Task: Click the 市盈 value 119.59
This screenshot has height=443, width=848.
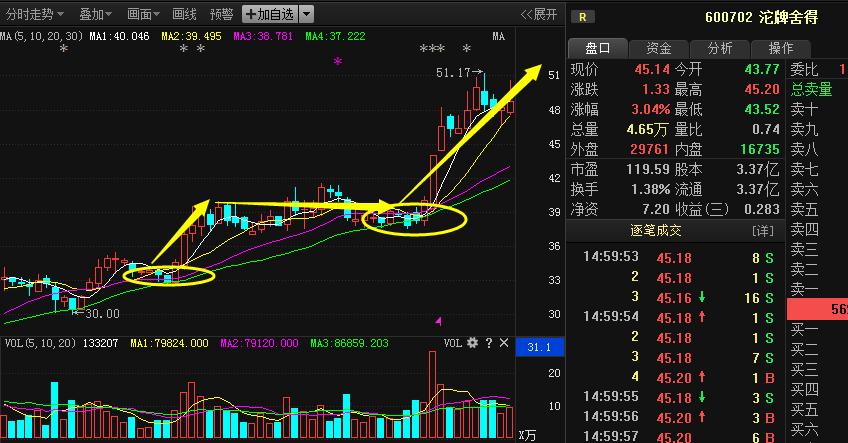Action: click(648, 169)
